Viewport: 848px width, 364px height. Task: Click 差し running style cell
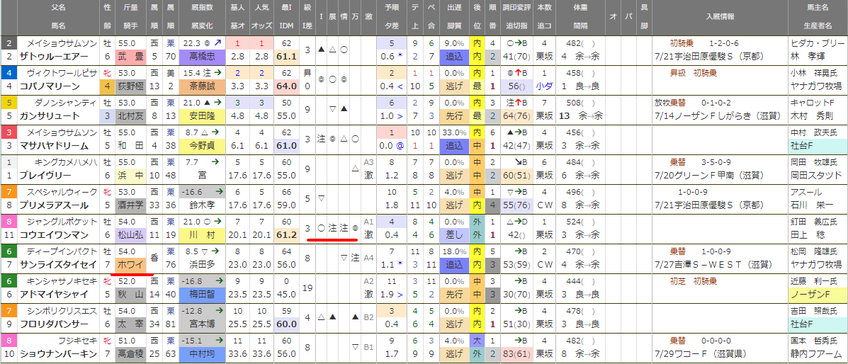[453, 234]
